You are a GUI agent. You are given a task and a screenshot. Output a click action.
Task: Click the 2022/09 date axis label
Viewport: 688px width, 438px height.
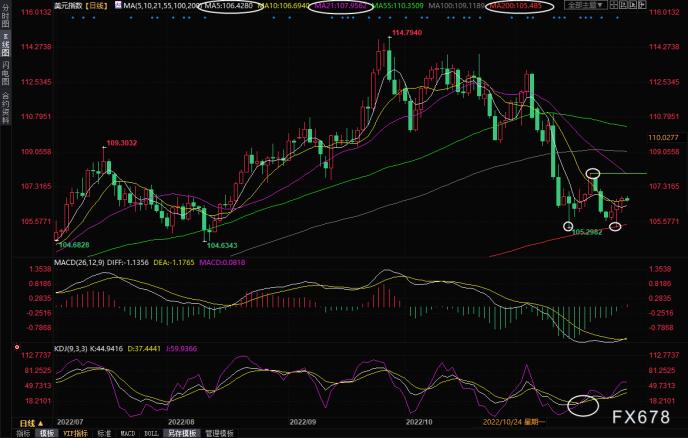[x=302, y=422]
